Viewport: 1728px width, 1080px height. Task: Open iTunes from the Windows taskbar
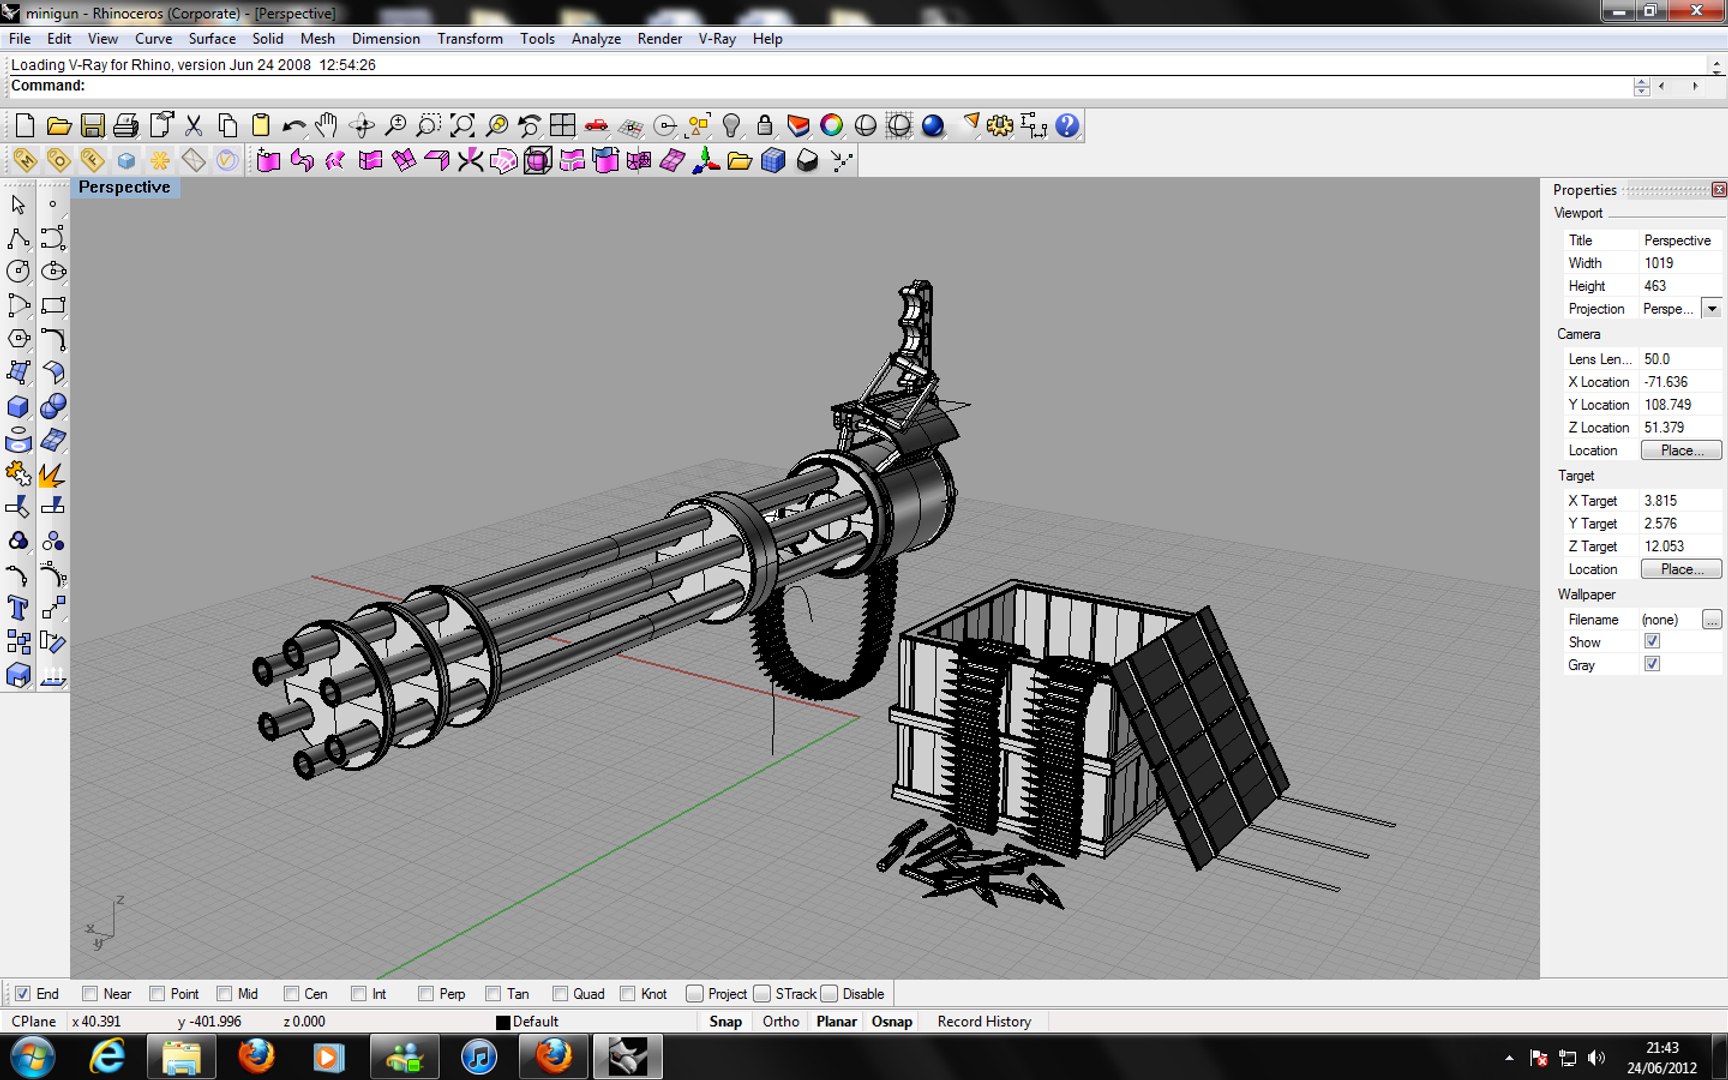tap(479, 1057)
